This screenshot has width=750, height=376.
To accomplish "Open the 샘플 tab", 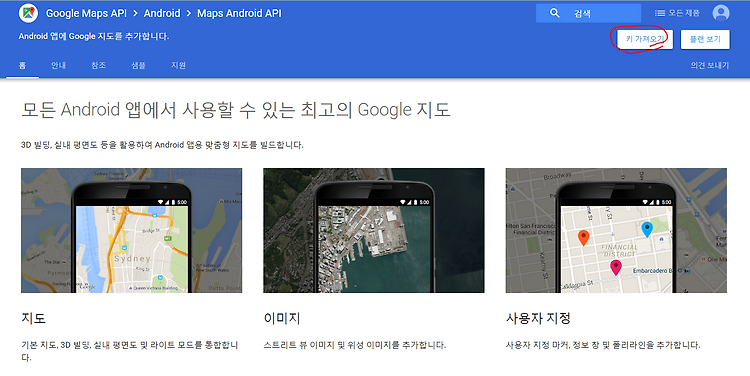I will (139, 66).
